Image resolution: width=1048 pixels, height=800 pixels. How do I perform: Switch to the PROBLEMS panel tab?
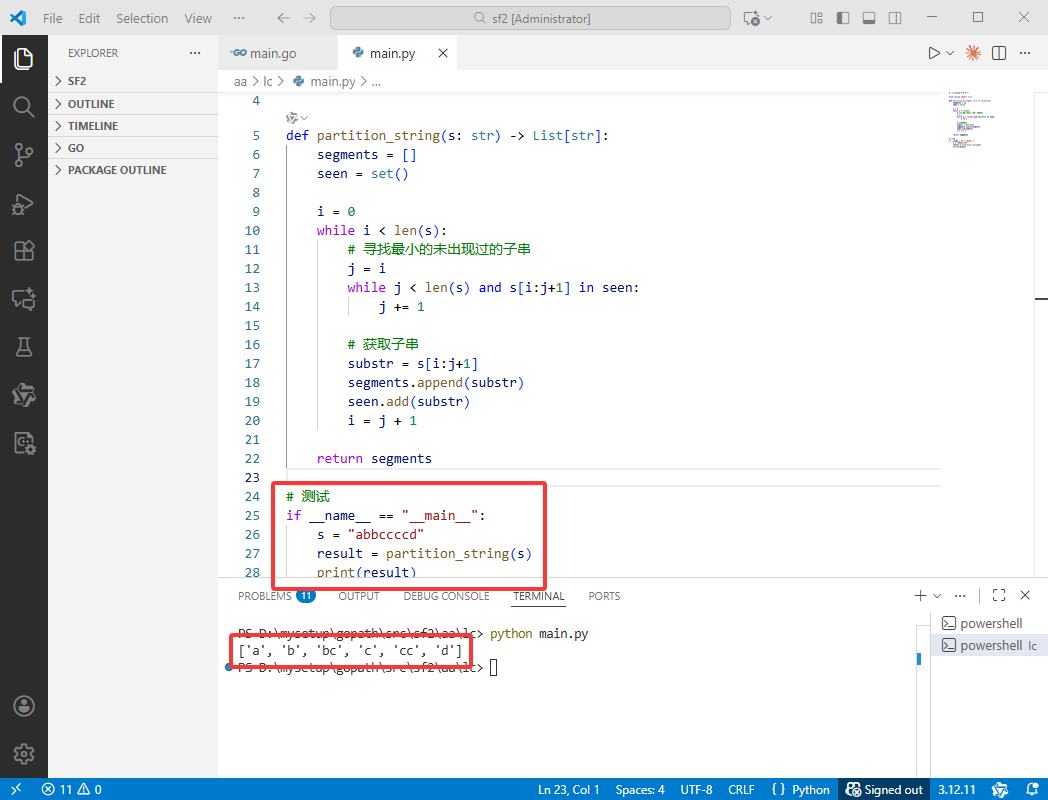pos(276,595)
